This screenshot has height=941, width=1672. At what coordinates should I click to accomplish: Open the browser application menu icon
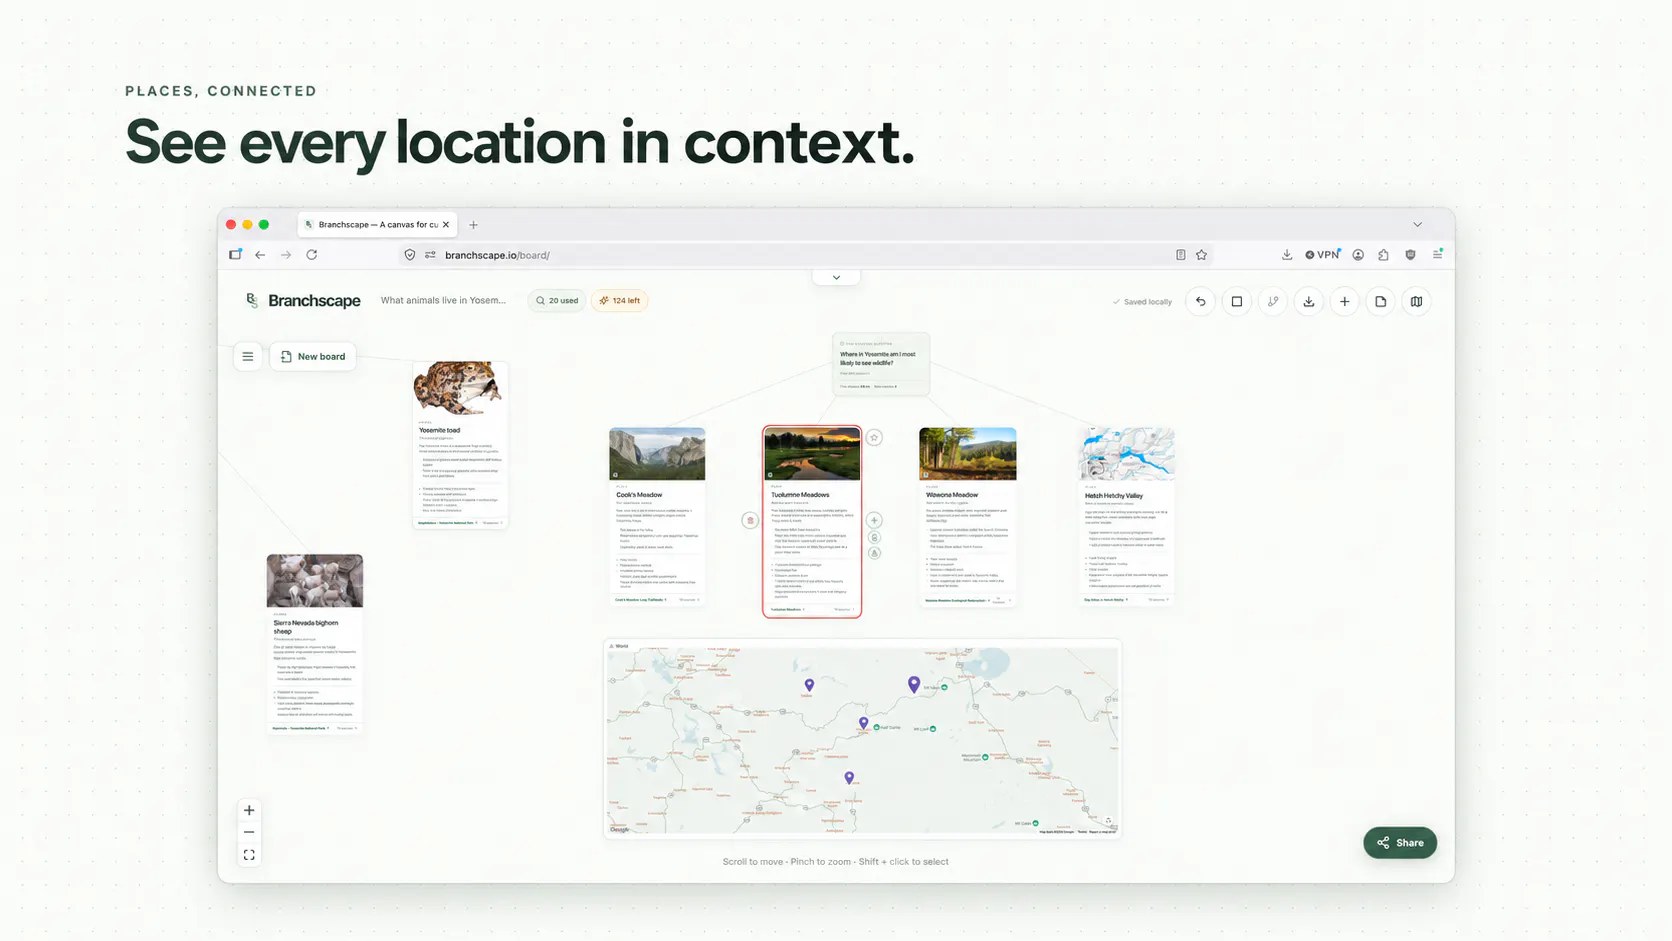1437,255
